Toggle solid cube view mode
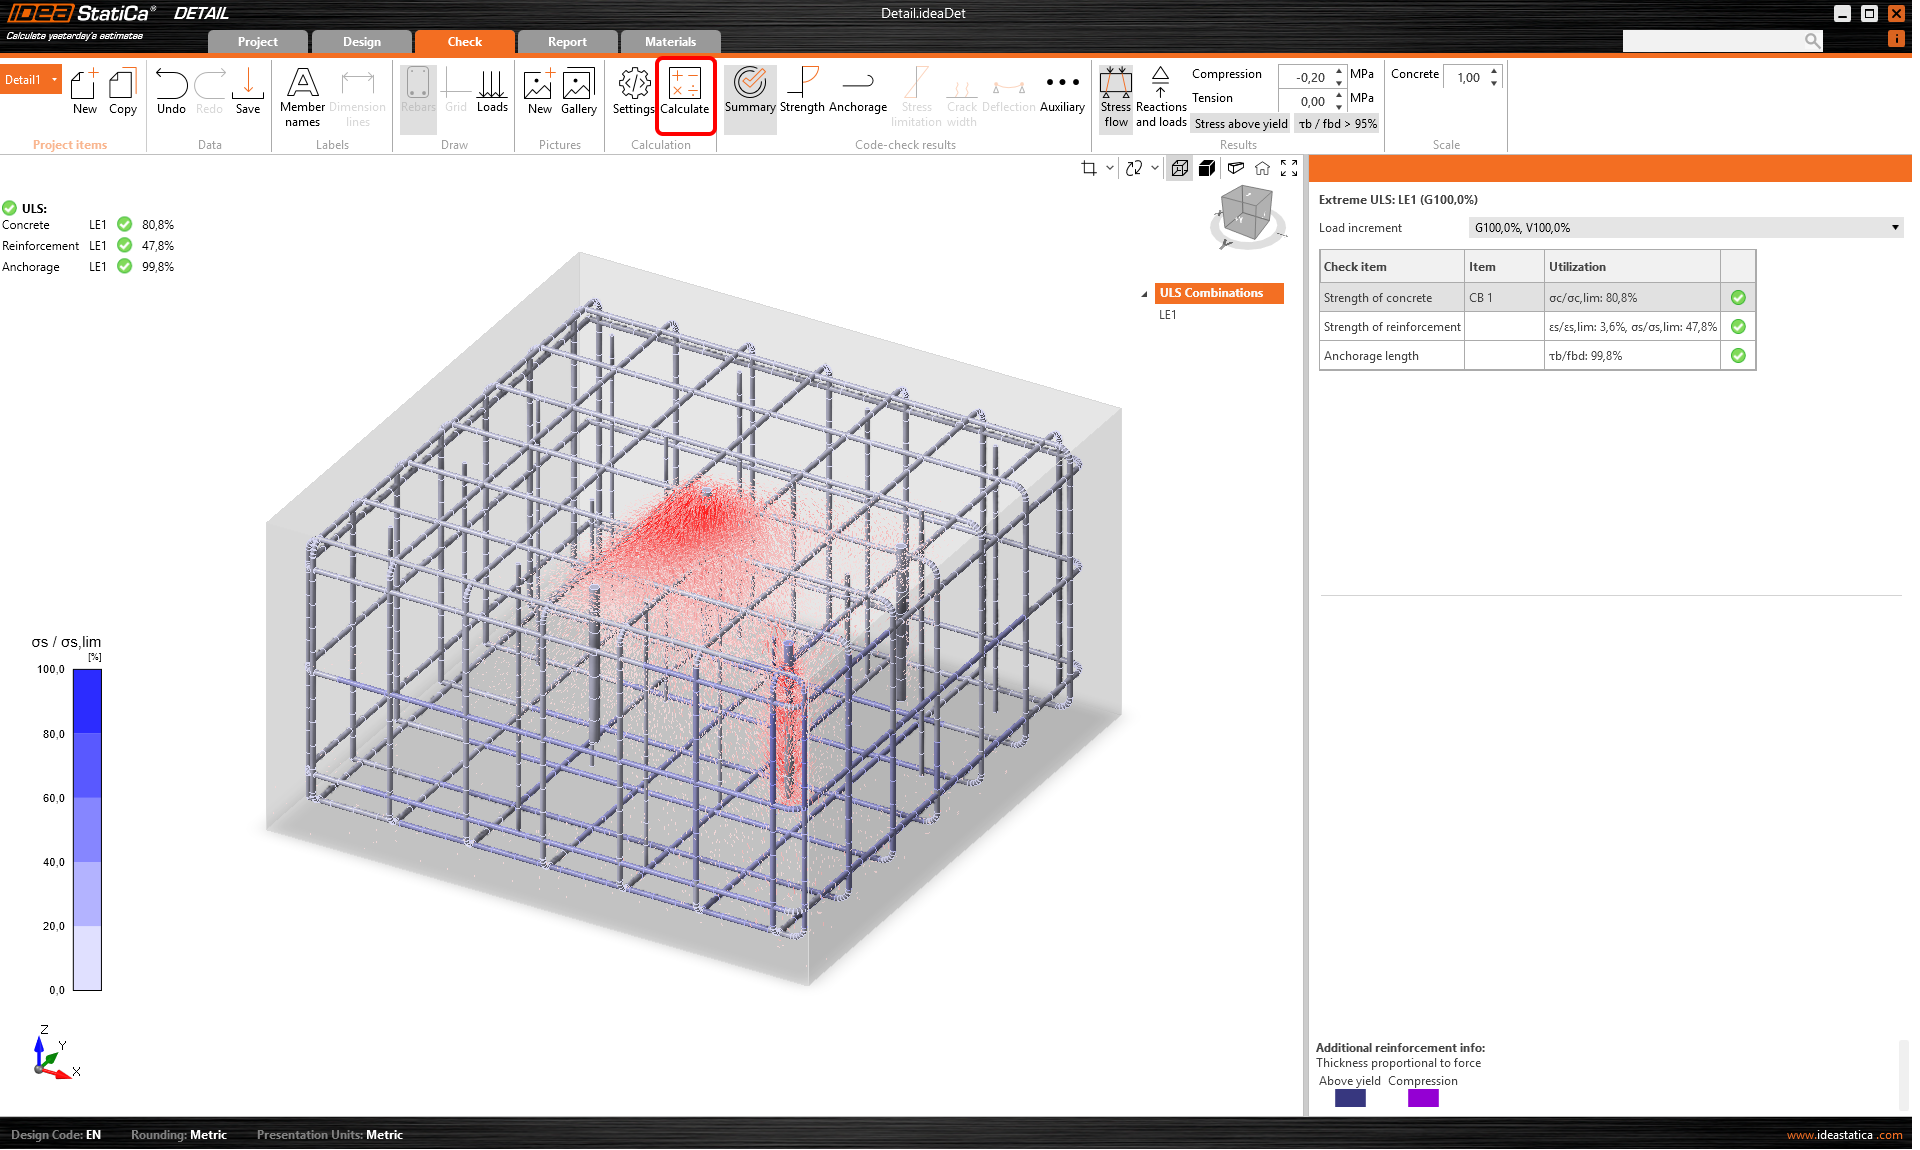The height and width of the screenshot is (1150, 1920). pyautogui.click(x=1207, y=168)
